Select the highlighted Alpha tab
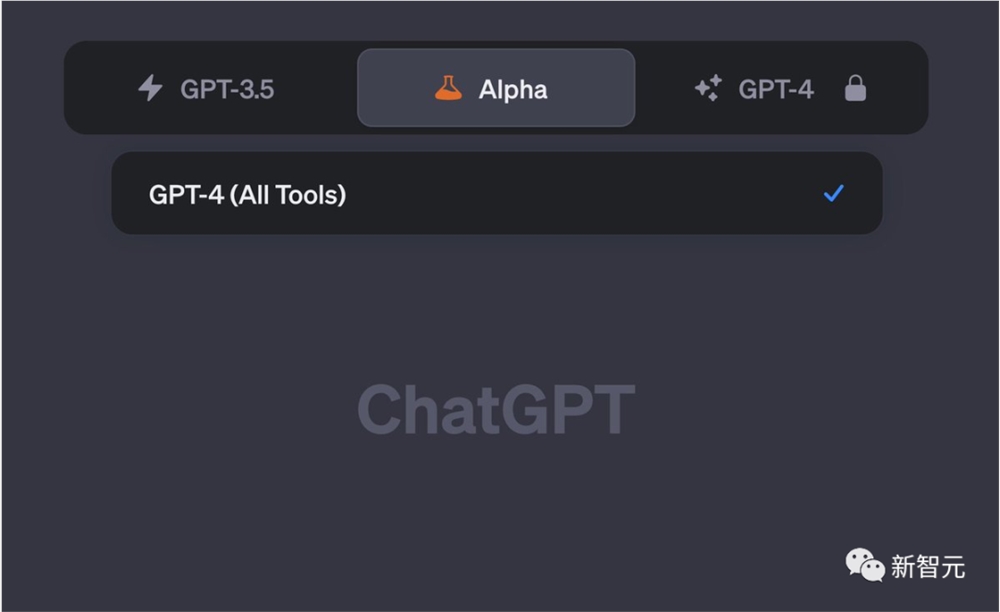Image resolution: width=1000 pixels, height=612 pixels. (496, 88)
